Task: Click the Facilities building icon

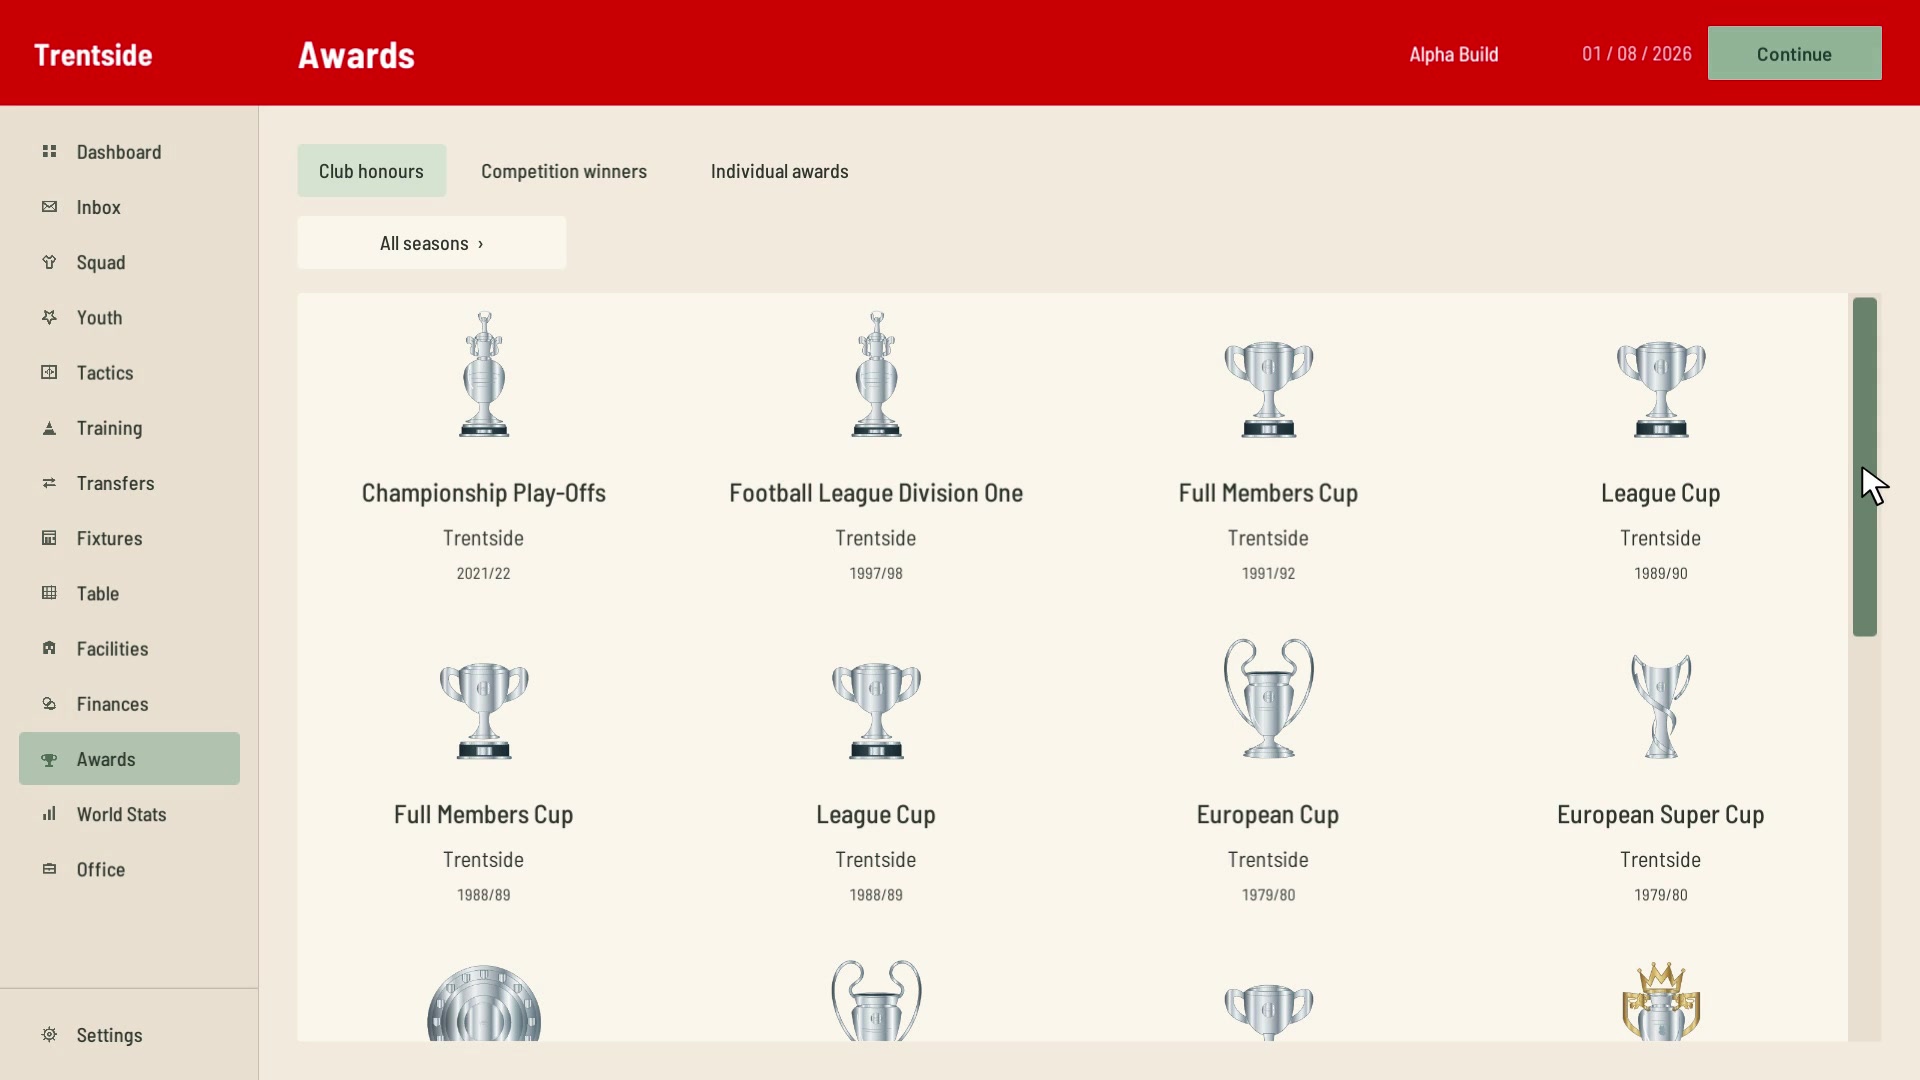Action: [x=49, y=648]
